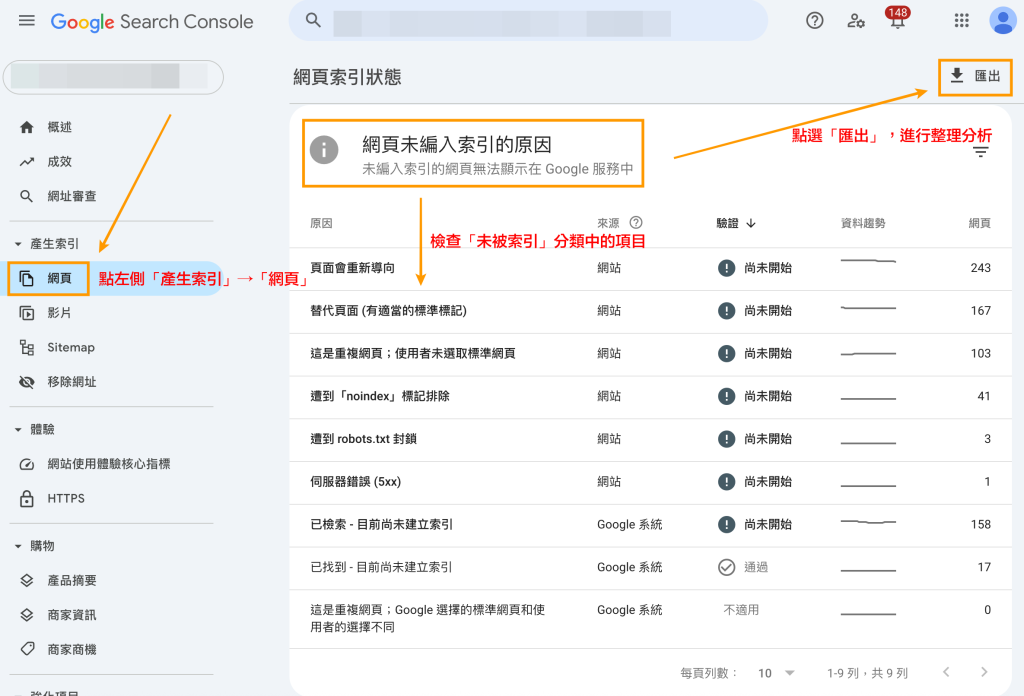Collapse the 產生索引 section
This screenshot has width=1024, height=696.
click(x=18, y=244)
